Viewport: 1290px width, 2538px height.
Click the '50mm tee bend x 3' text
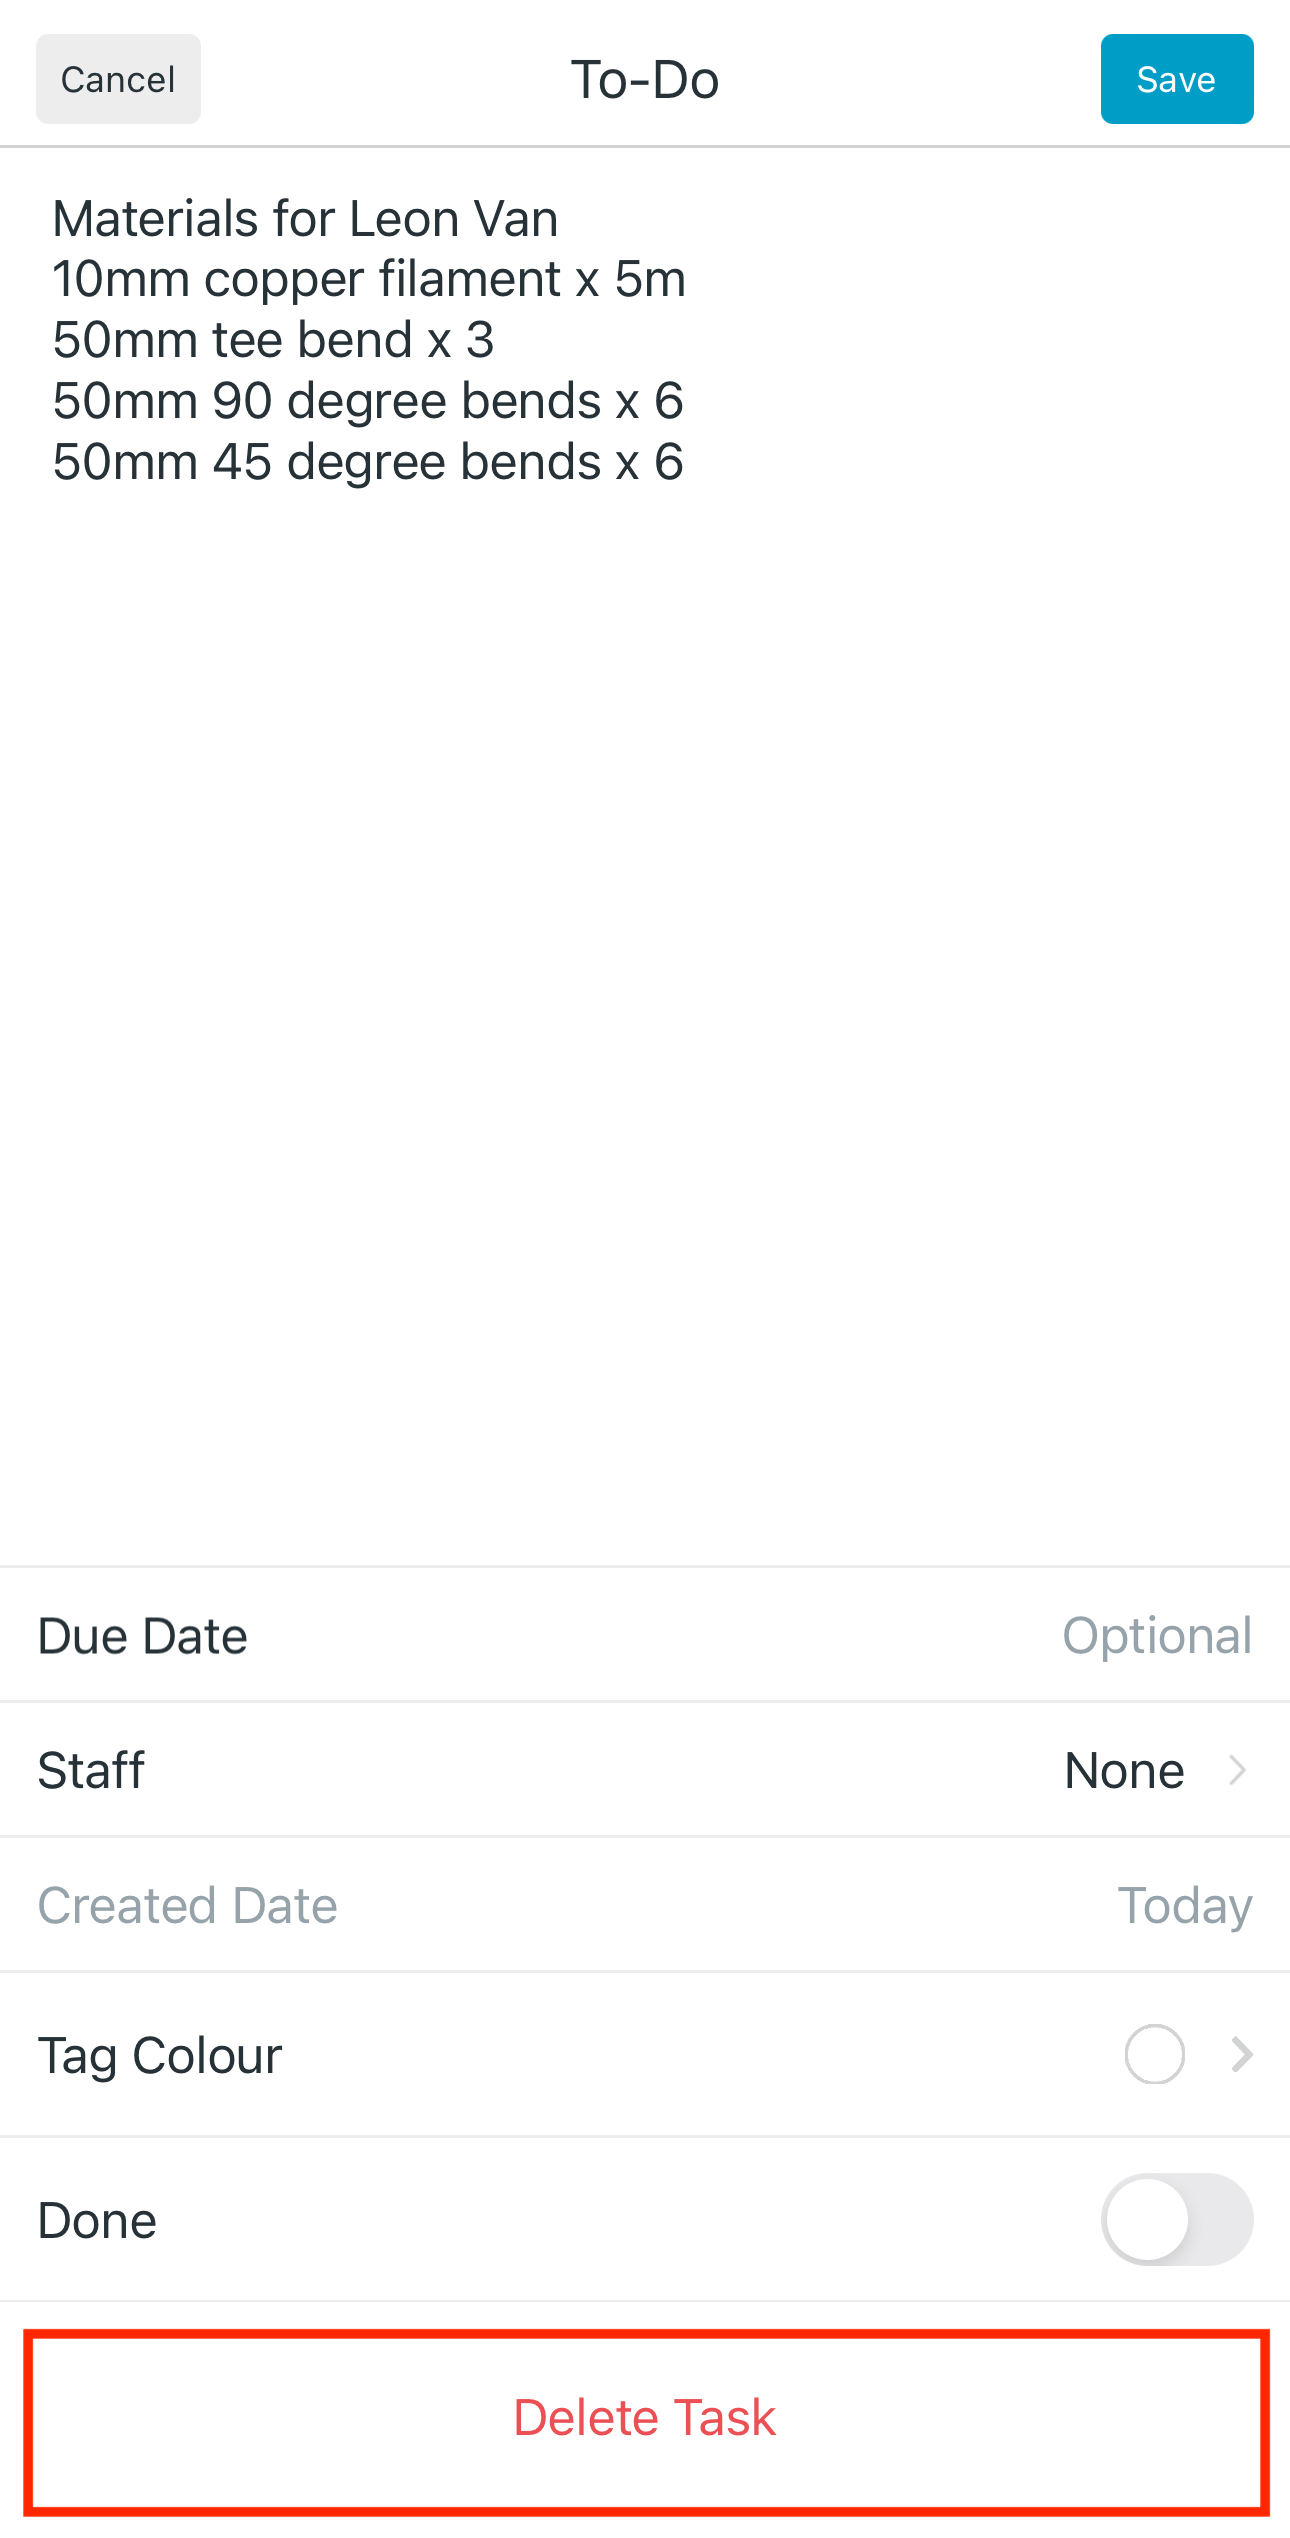[273, 340]
